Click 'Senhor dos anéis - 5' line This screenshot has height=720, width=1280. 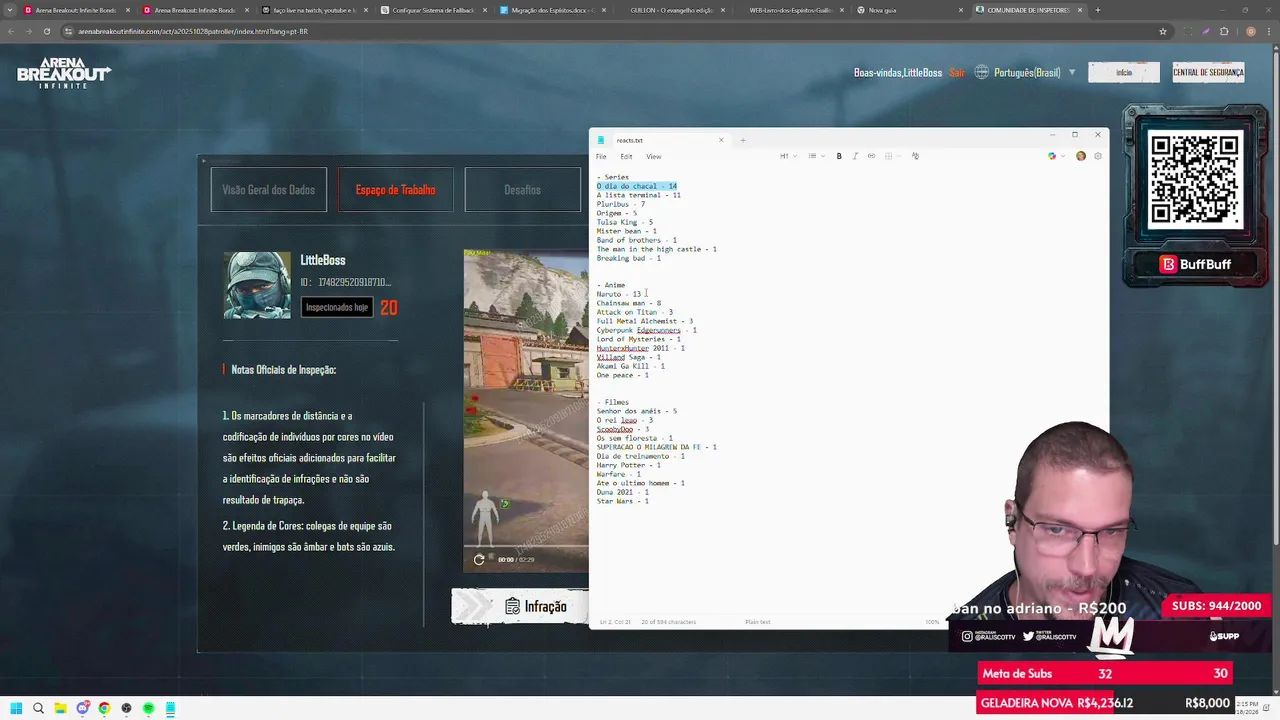[637, 411]
